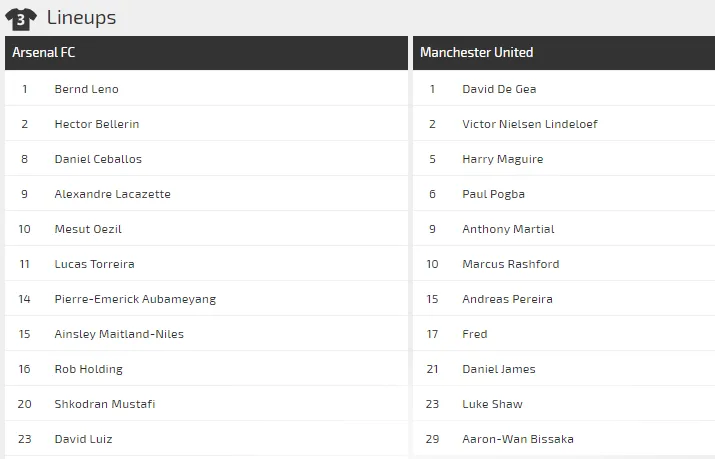This screenshot has width=715, height=459.
Task: Open Bernd Leno's player profile
Action: (86, 89)
